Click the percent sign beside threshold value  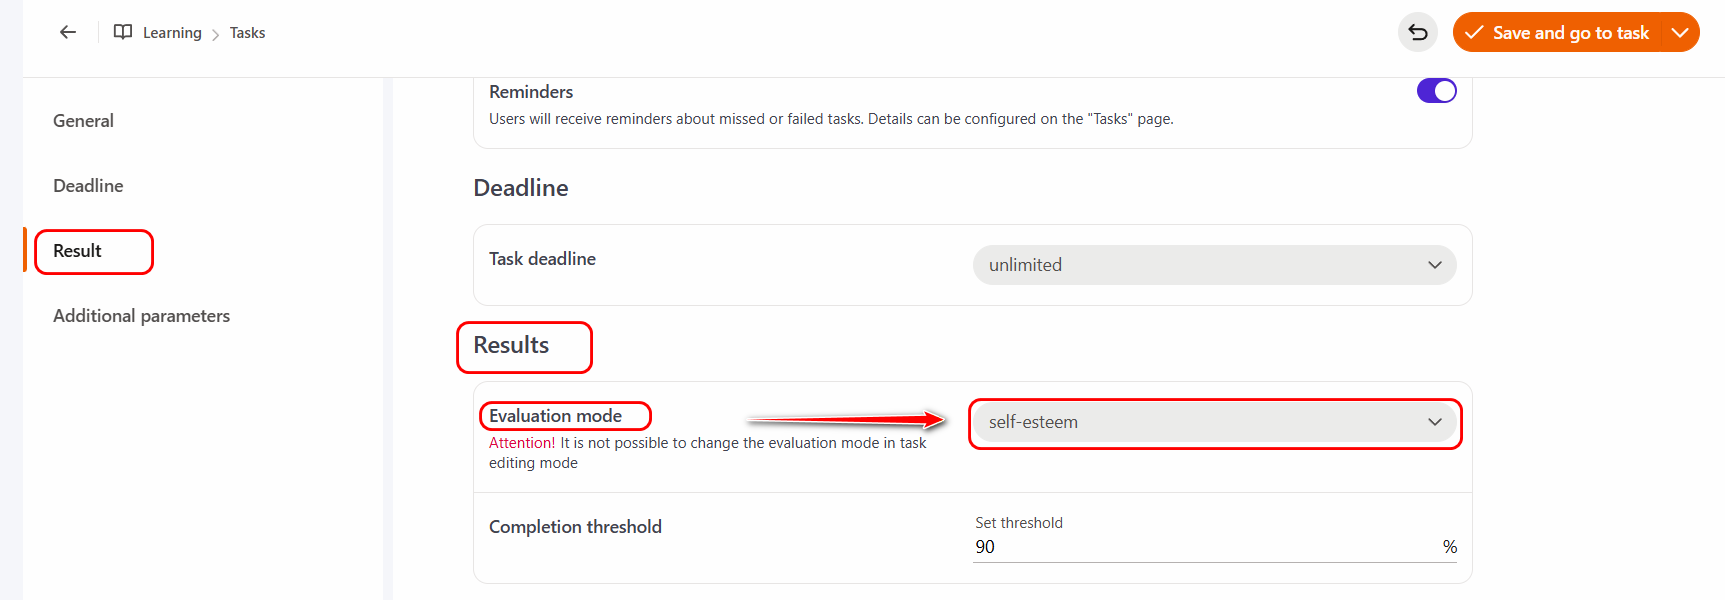pos(1449,547)
